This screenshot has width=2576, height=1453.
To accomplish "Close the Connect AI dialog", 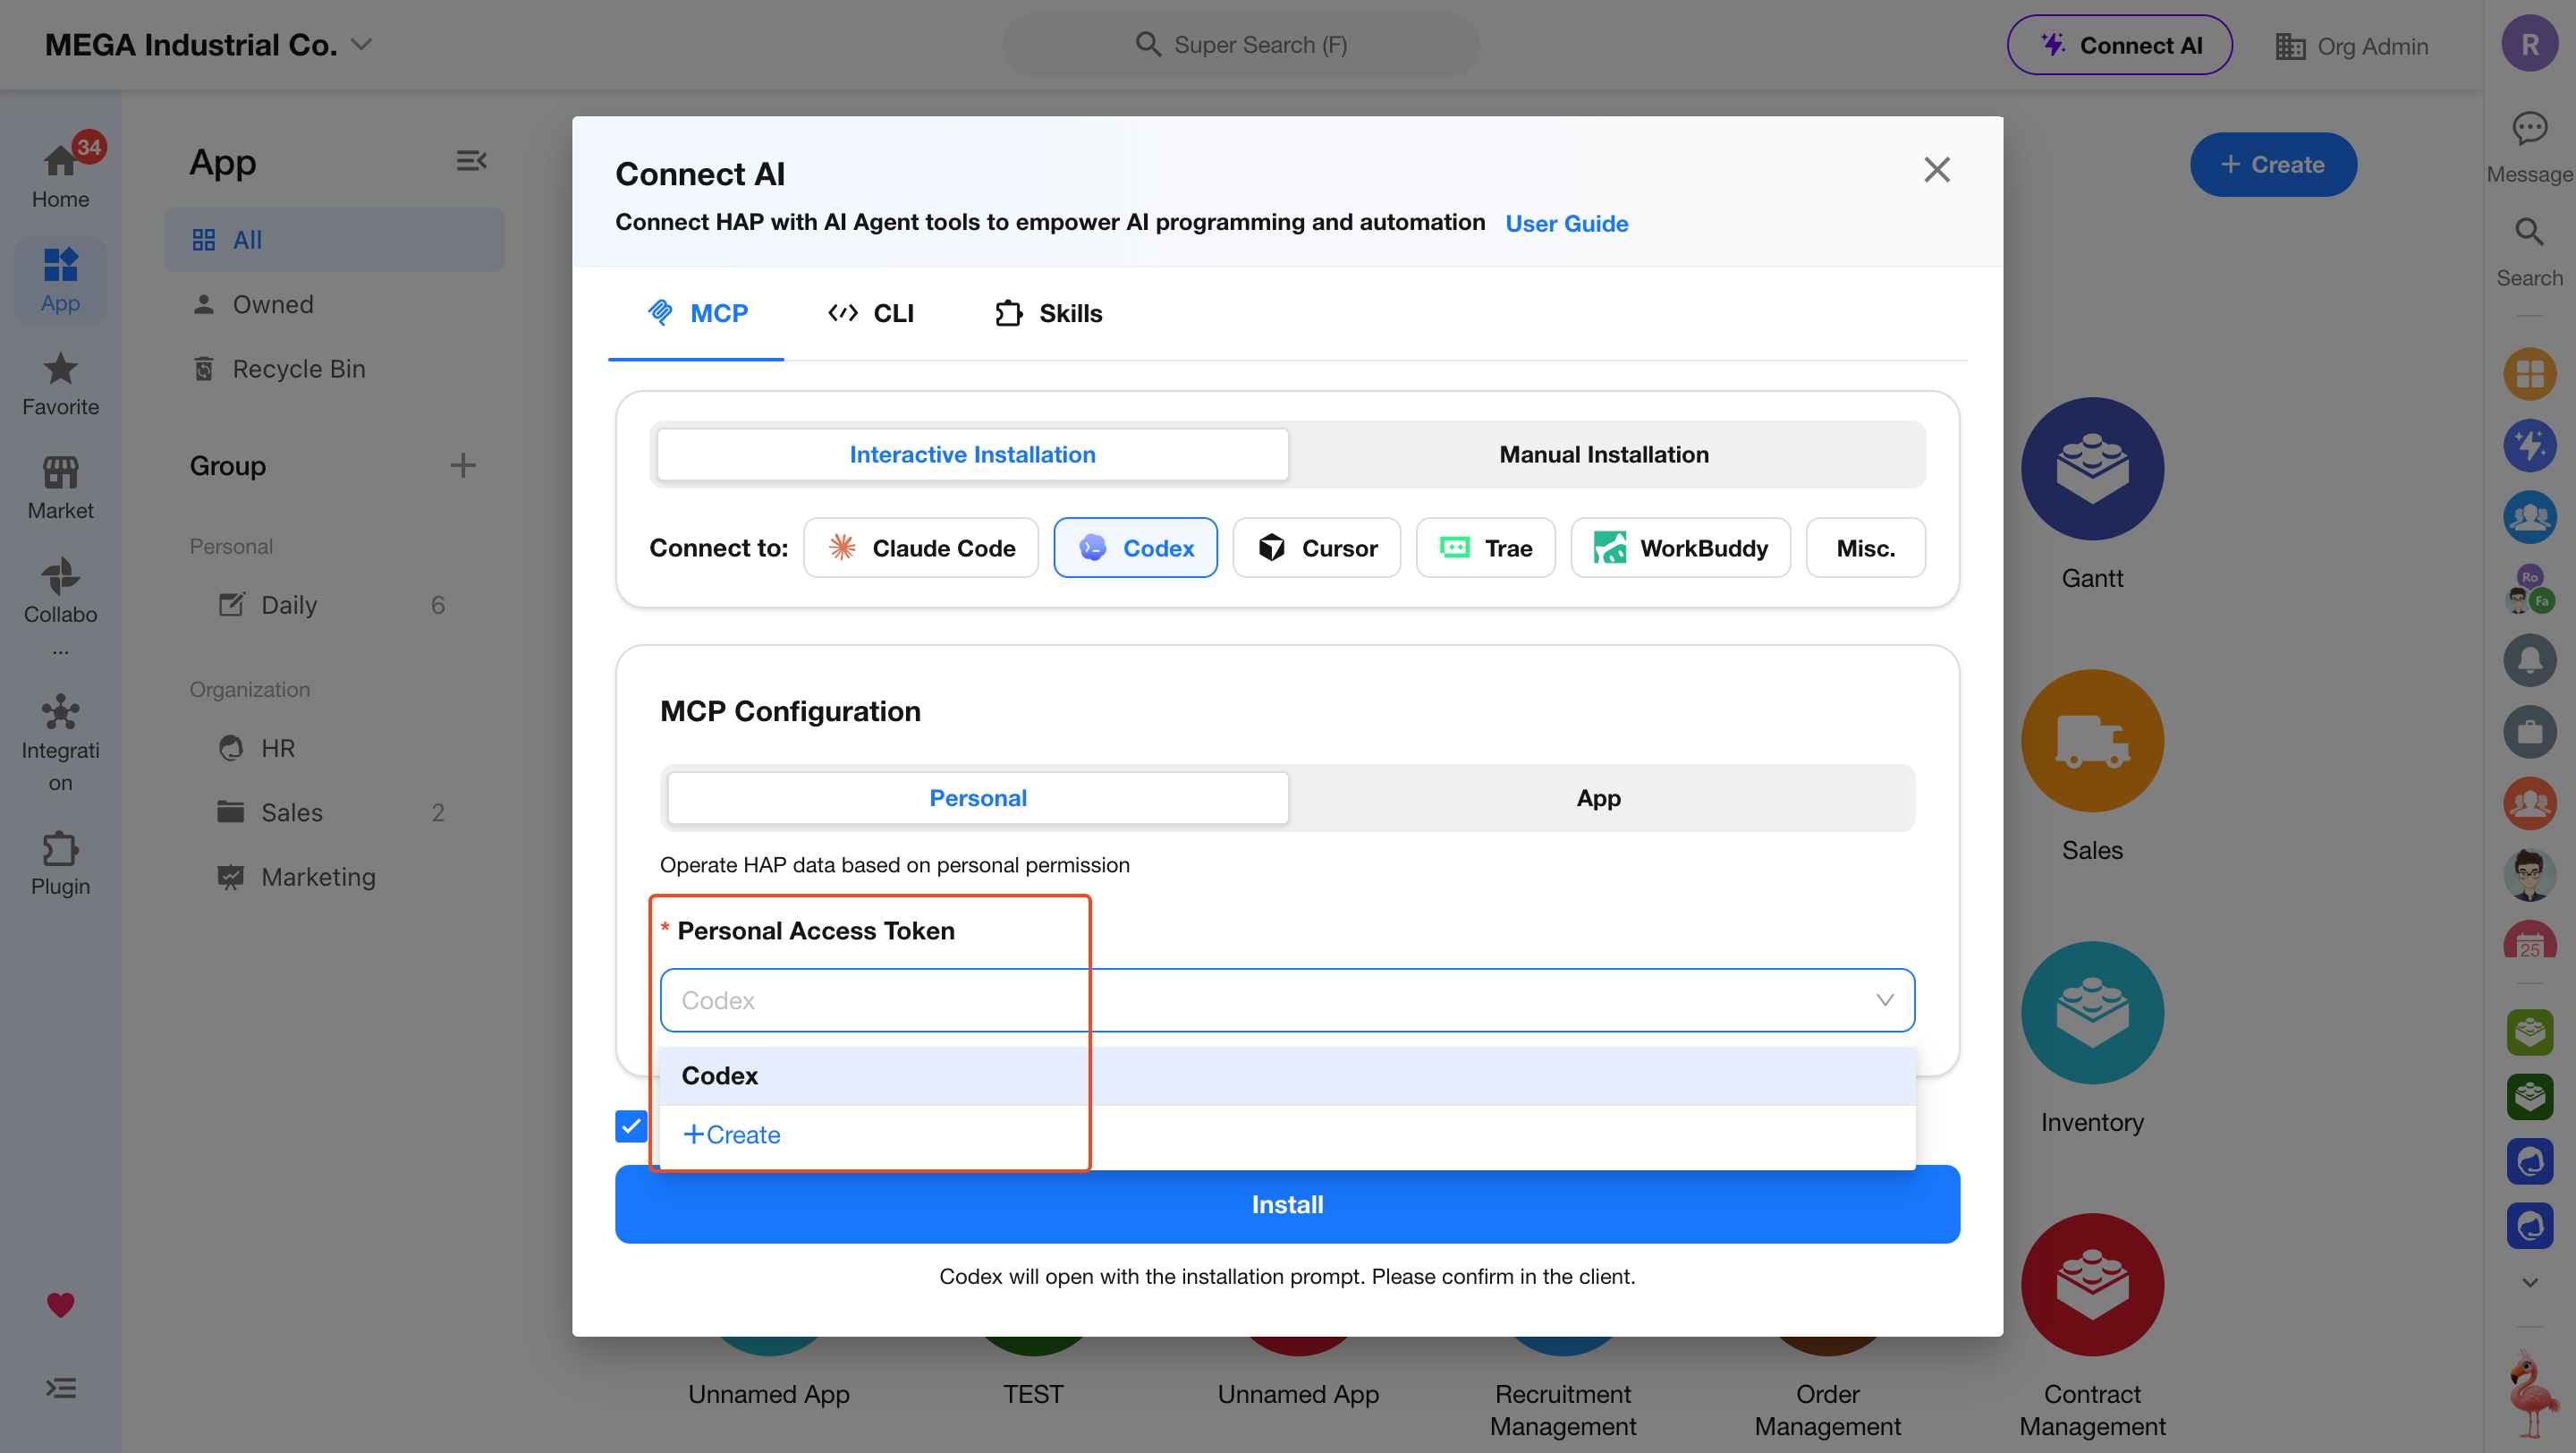I will coord(1936,170).
